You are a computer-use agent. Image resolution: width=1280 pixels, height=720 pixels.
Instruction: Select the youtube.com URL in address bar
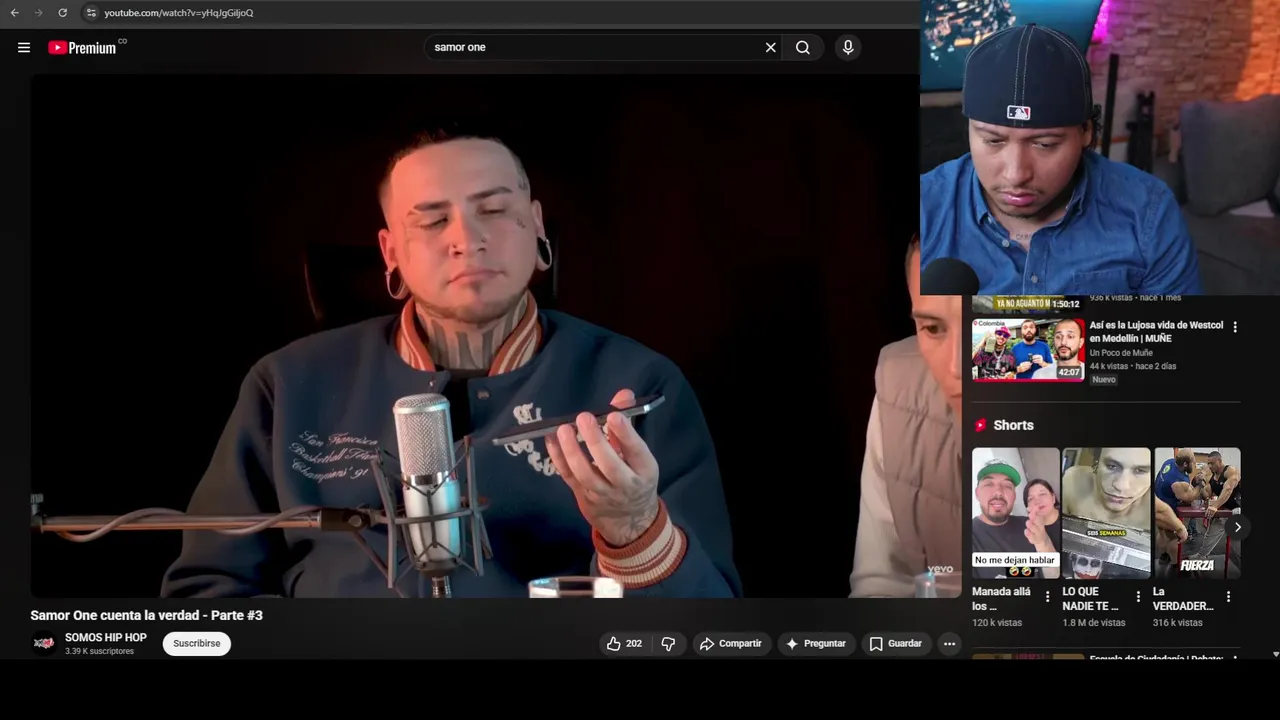(x=179, y=13)
